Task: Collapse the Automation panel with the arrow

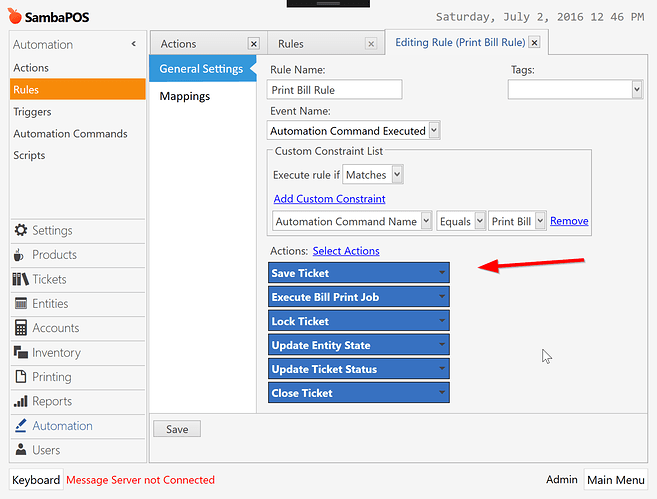Action: [x=134, y=44]
